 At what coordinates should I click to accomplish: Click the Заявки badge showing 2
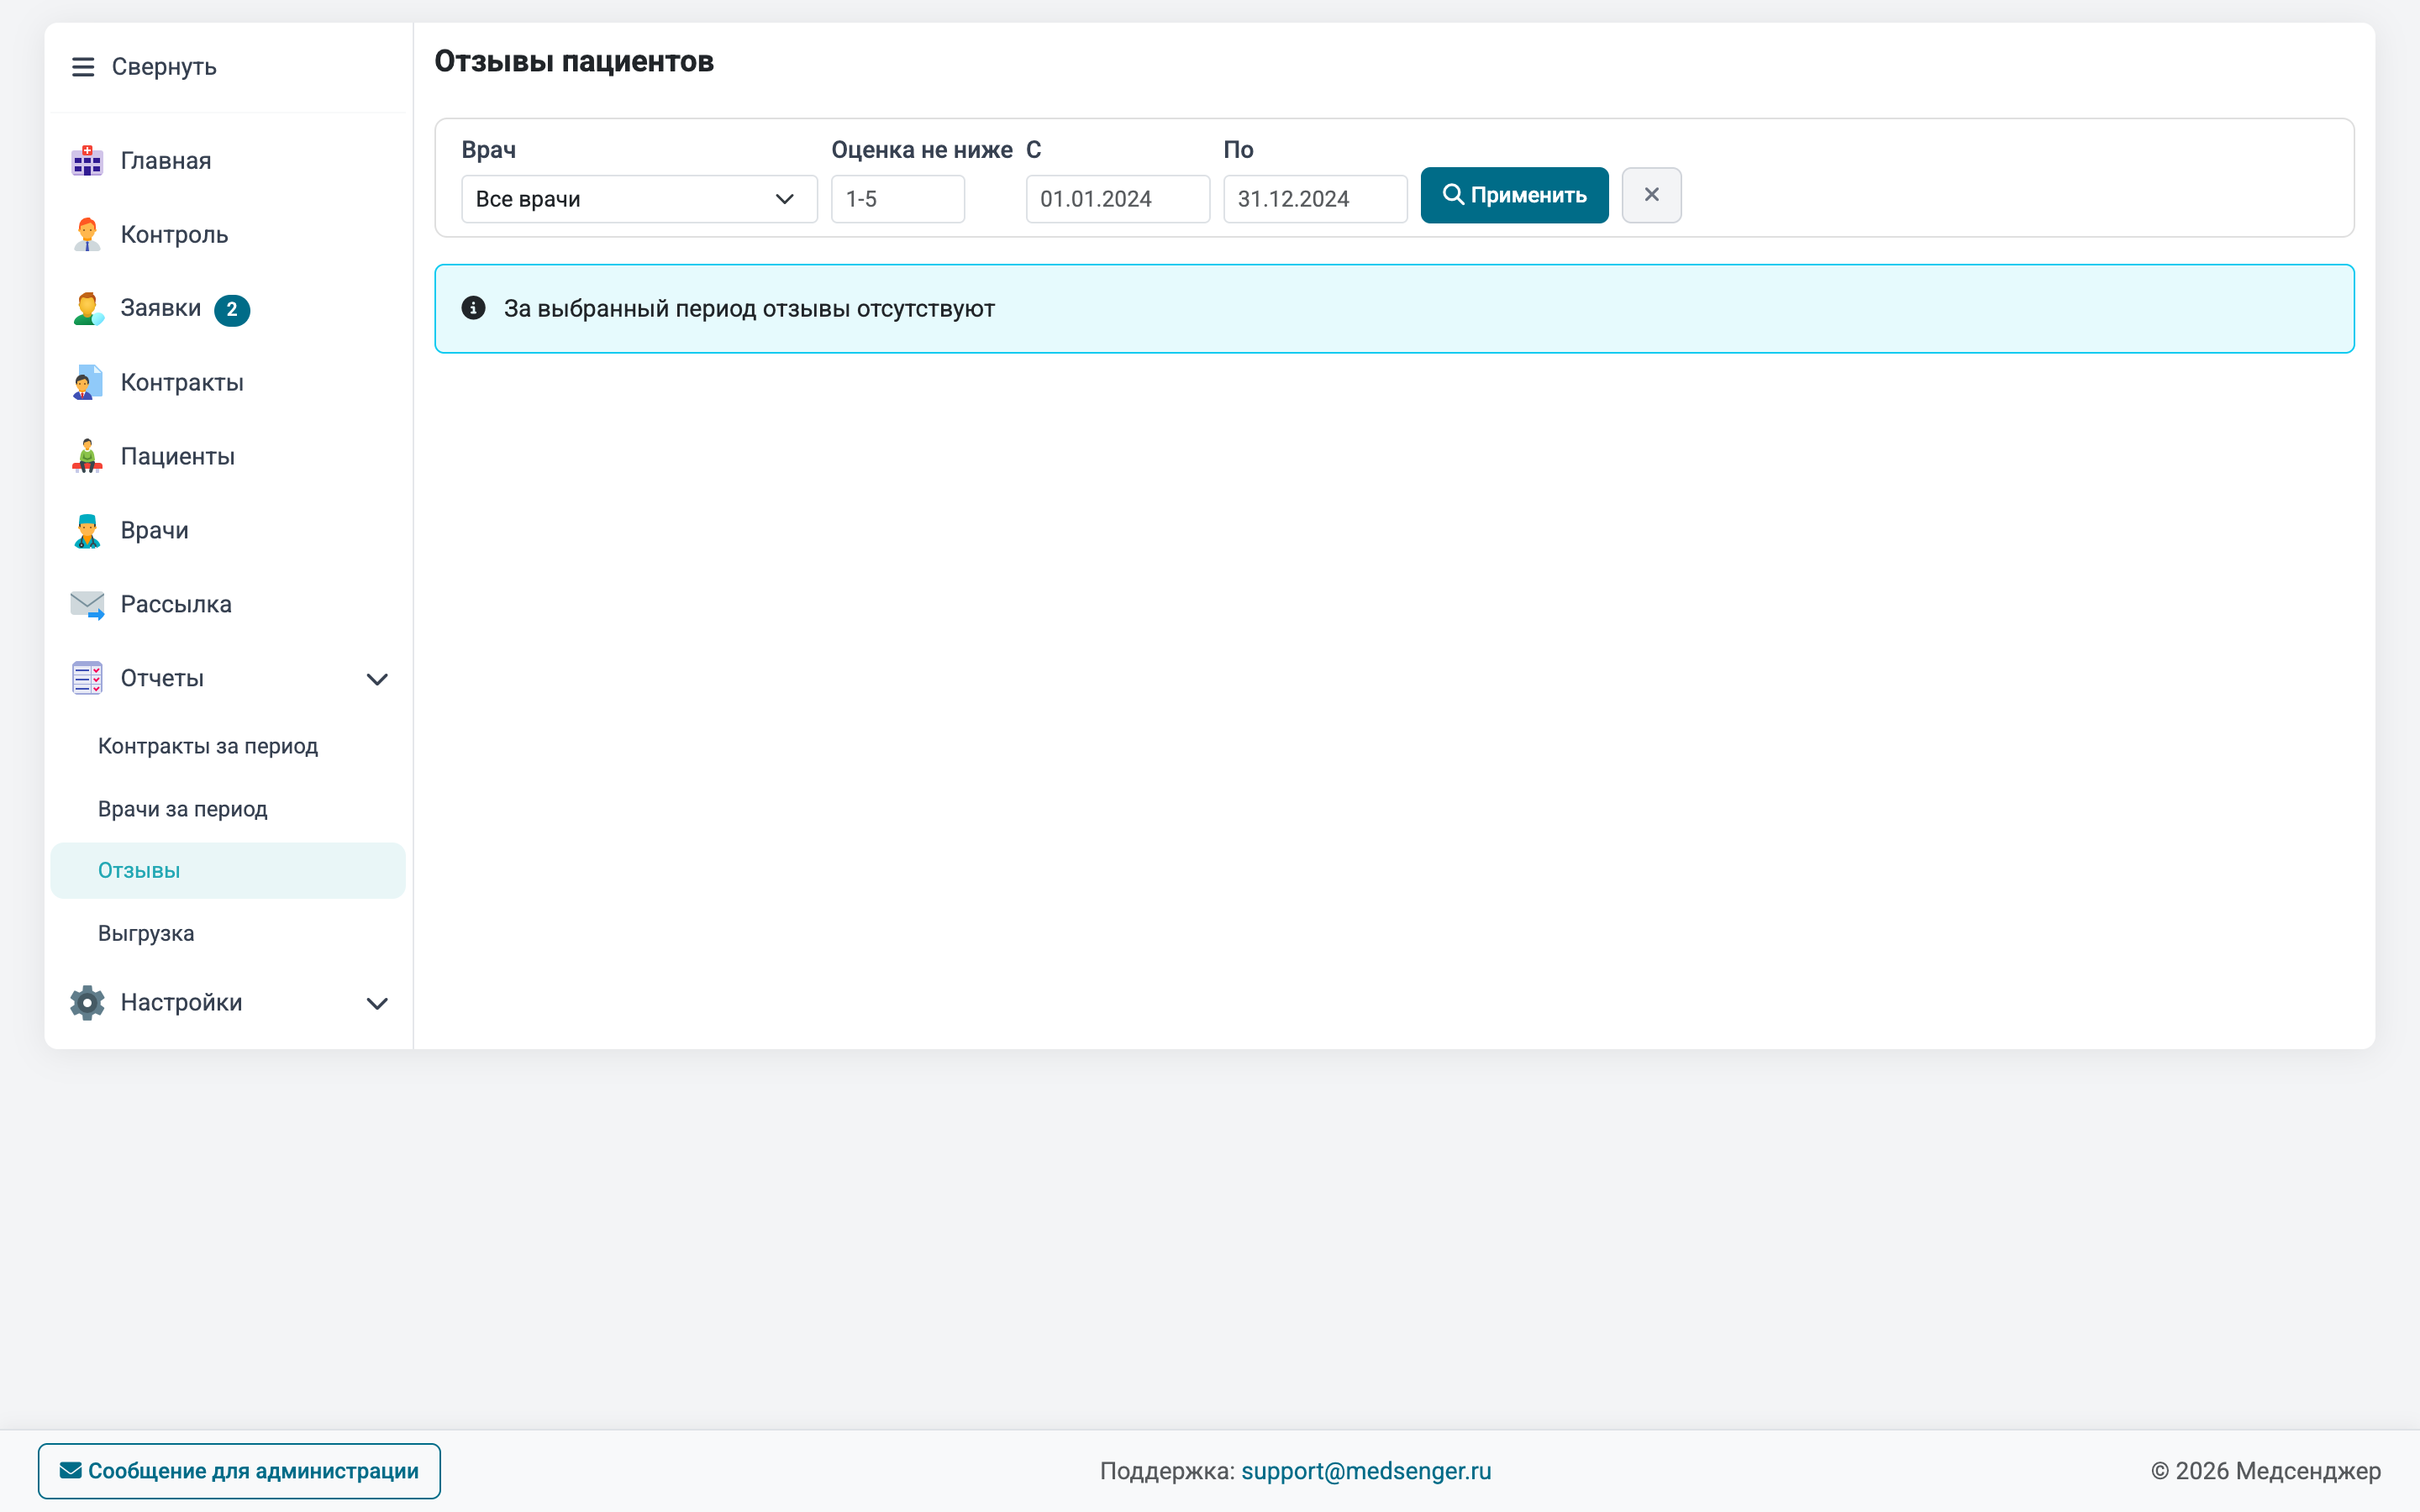pos(232,310)
